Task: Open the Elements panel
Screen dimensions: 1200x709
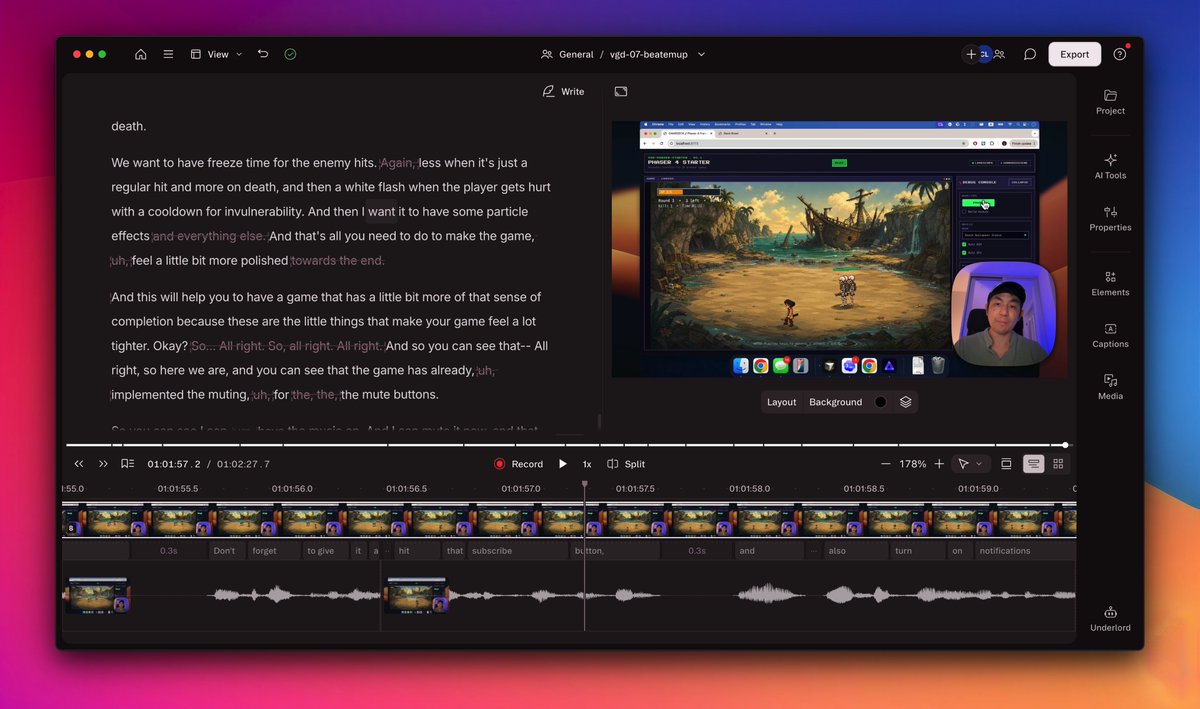Action: [x=1110, y=283]
